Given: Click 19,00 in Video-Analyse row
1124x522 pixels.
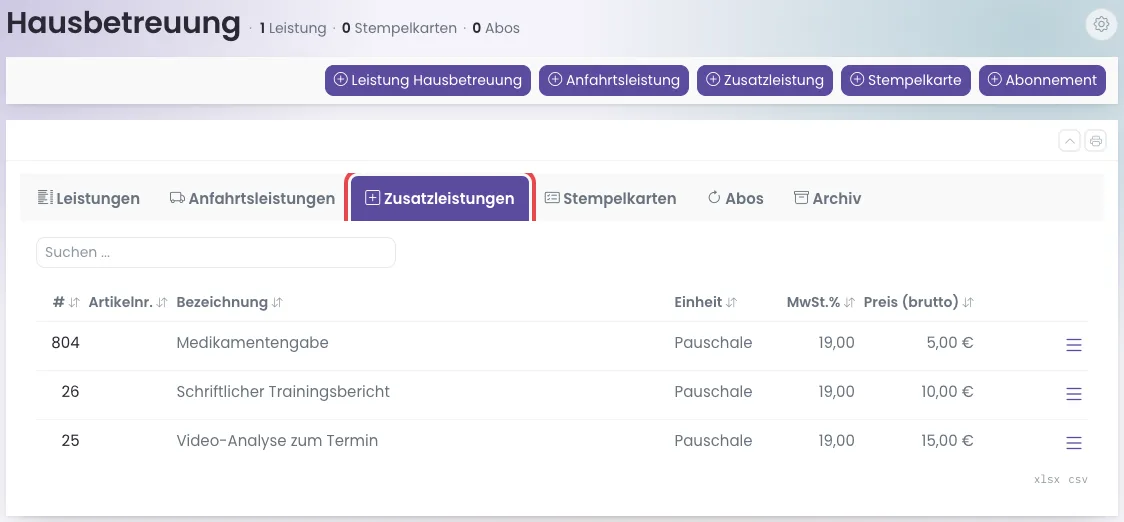Looking at the screenshot, I should click(x=837, y=440).
